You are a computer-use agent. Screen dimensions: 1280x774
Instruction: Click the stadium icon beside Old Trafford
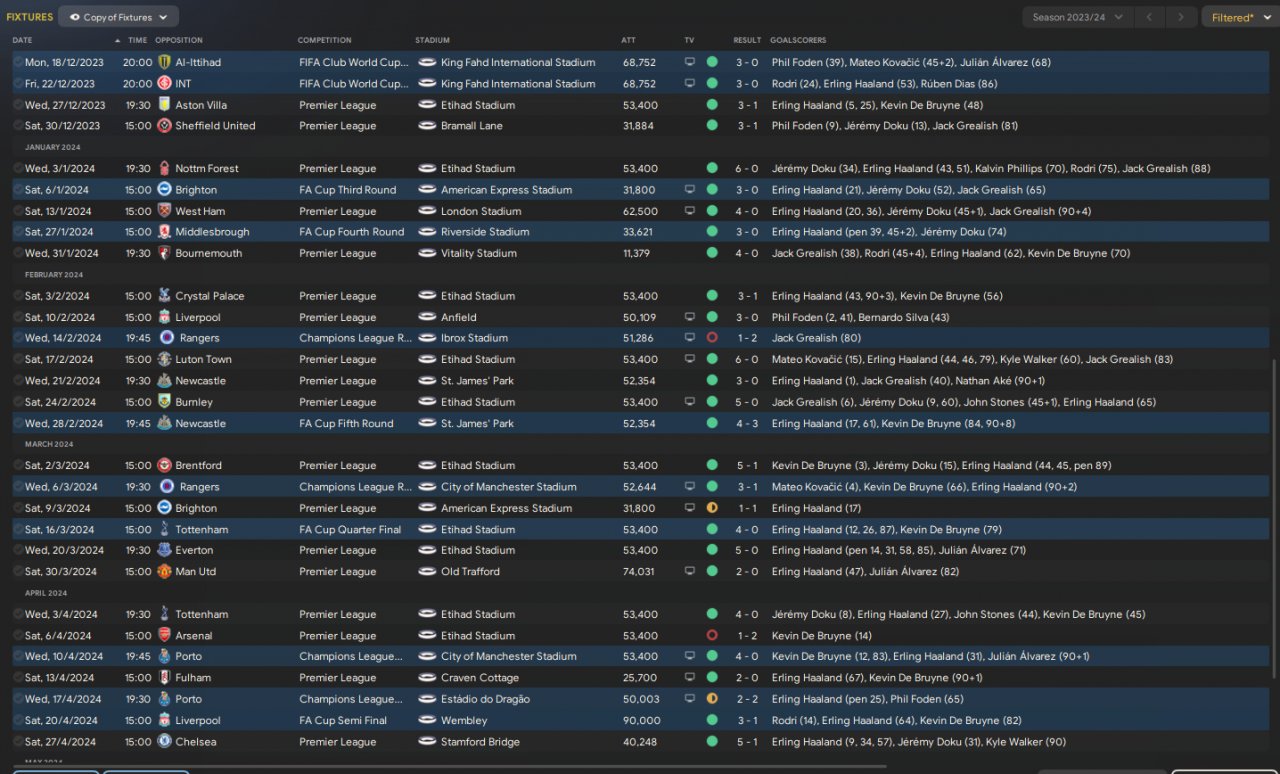pos(427,572)
